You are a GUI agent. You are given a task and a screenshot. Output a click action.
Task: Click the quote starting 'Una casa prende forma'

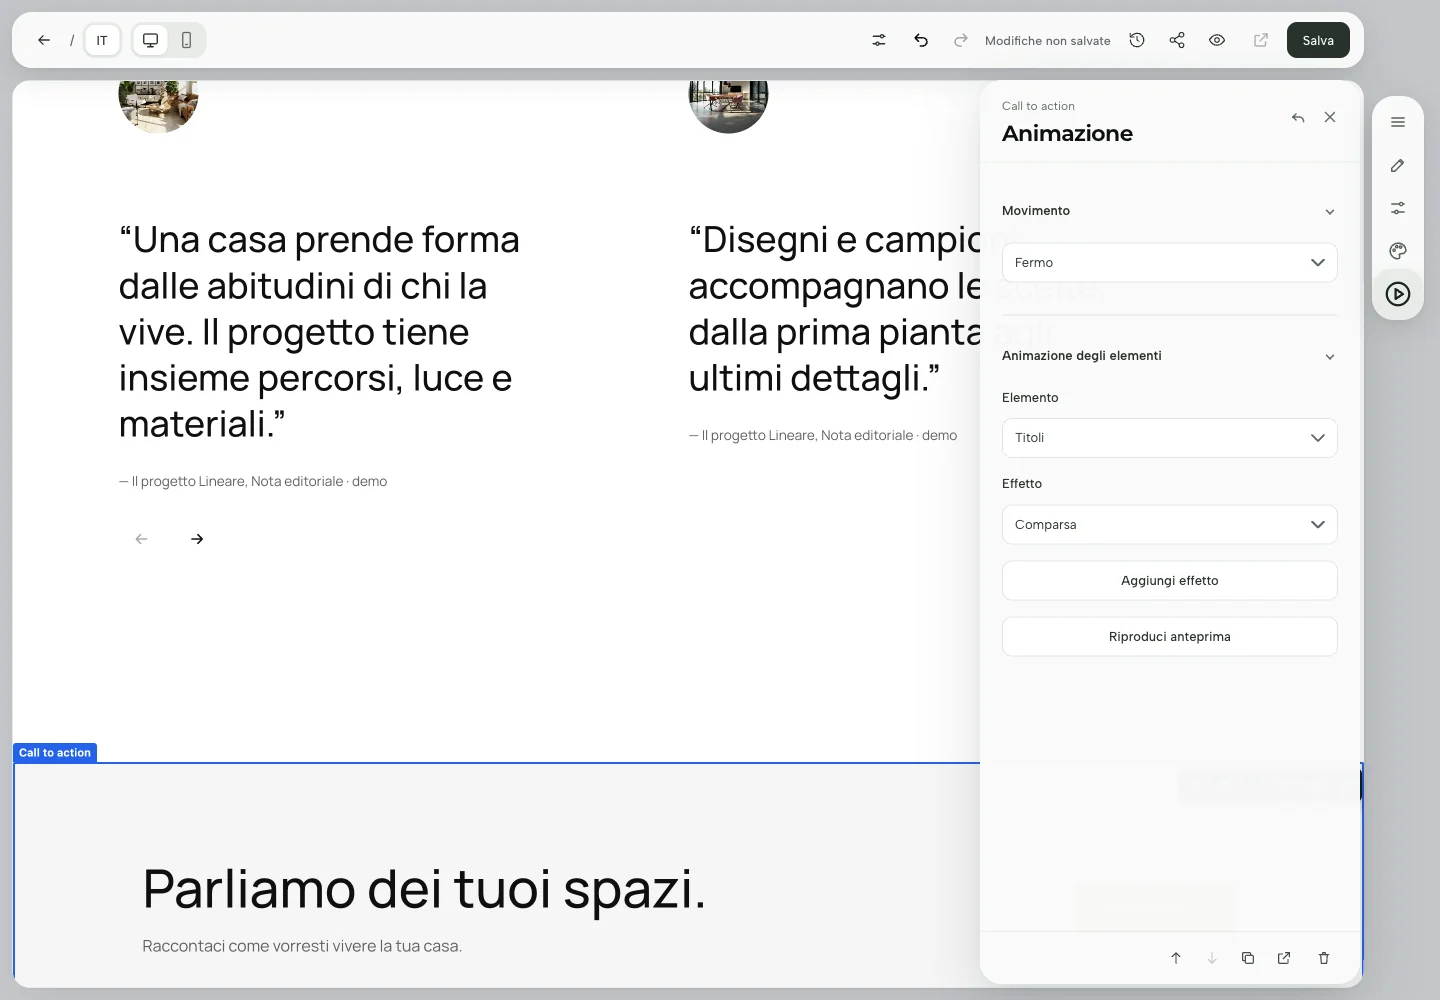(x=319, y=332)
